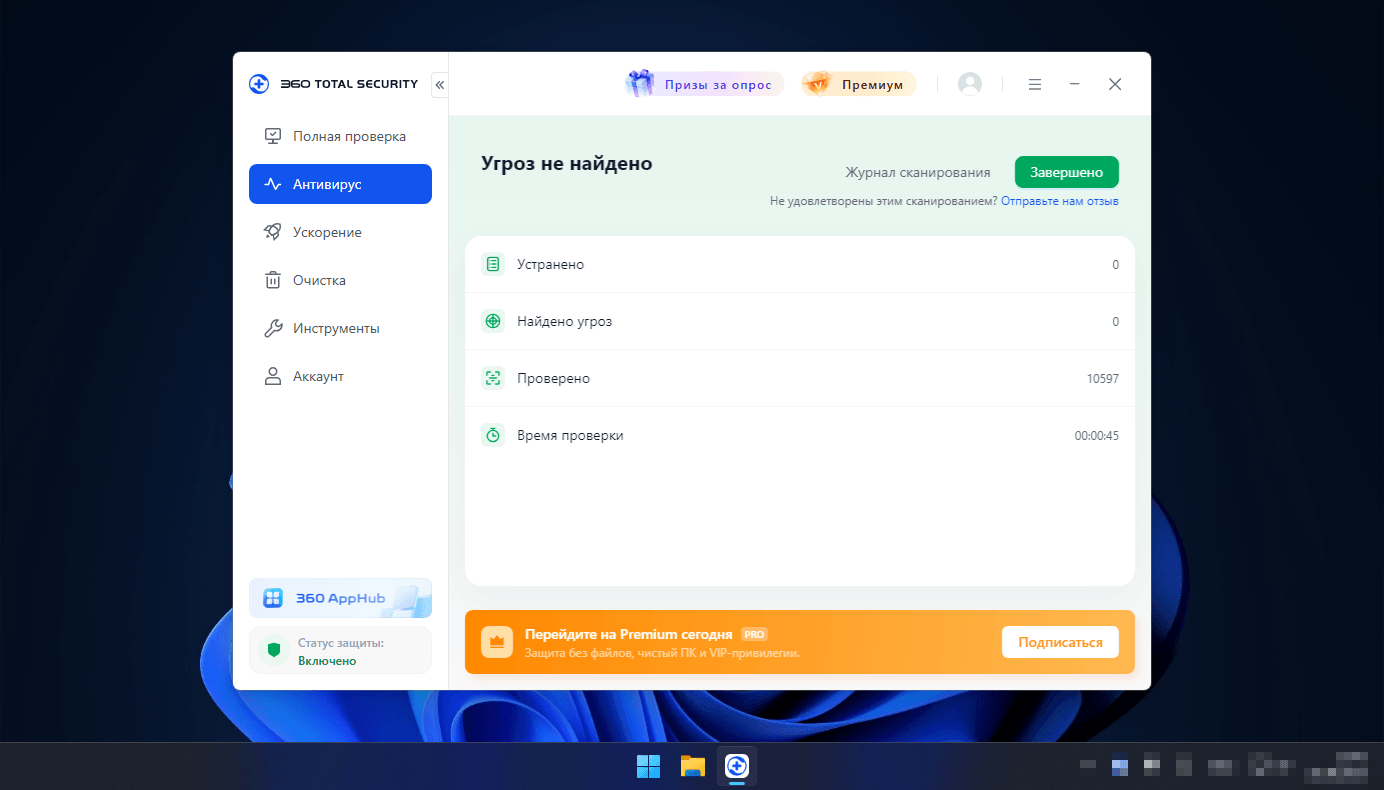Click the Премиум diamond icon
Screen dimensions: 1384x790
point(818,84)
